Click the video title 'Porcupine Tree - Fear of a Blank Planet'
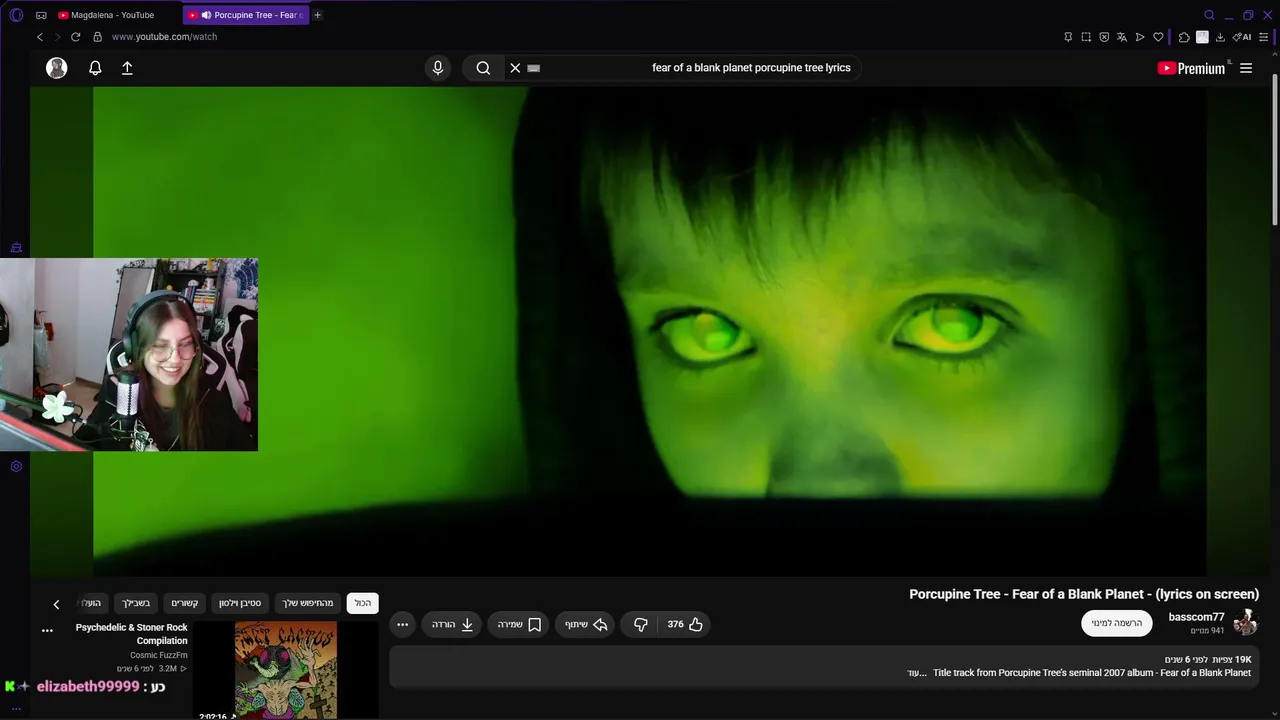 pyautogui.click(x=1084, y=594)
